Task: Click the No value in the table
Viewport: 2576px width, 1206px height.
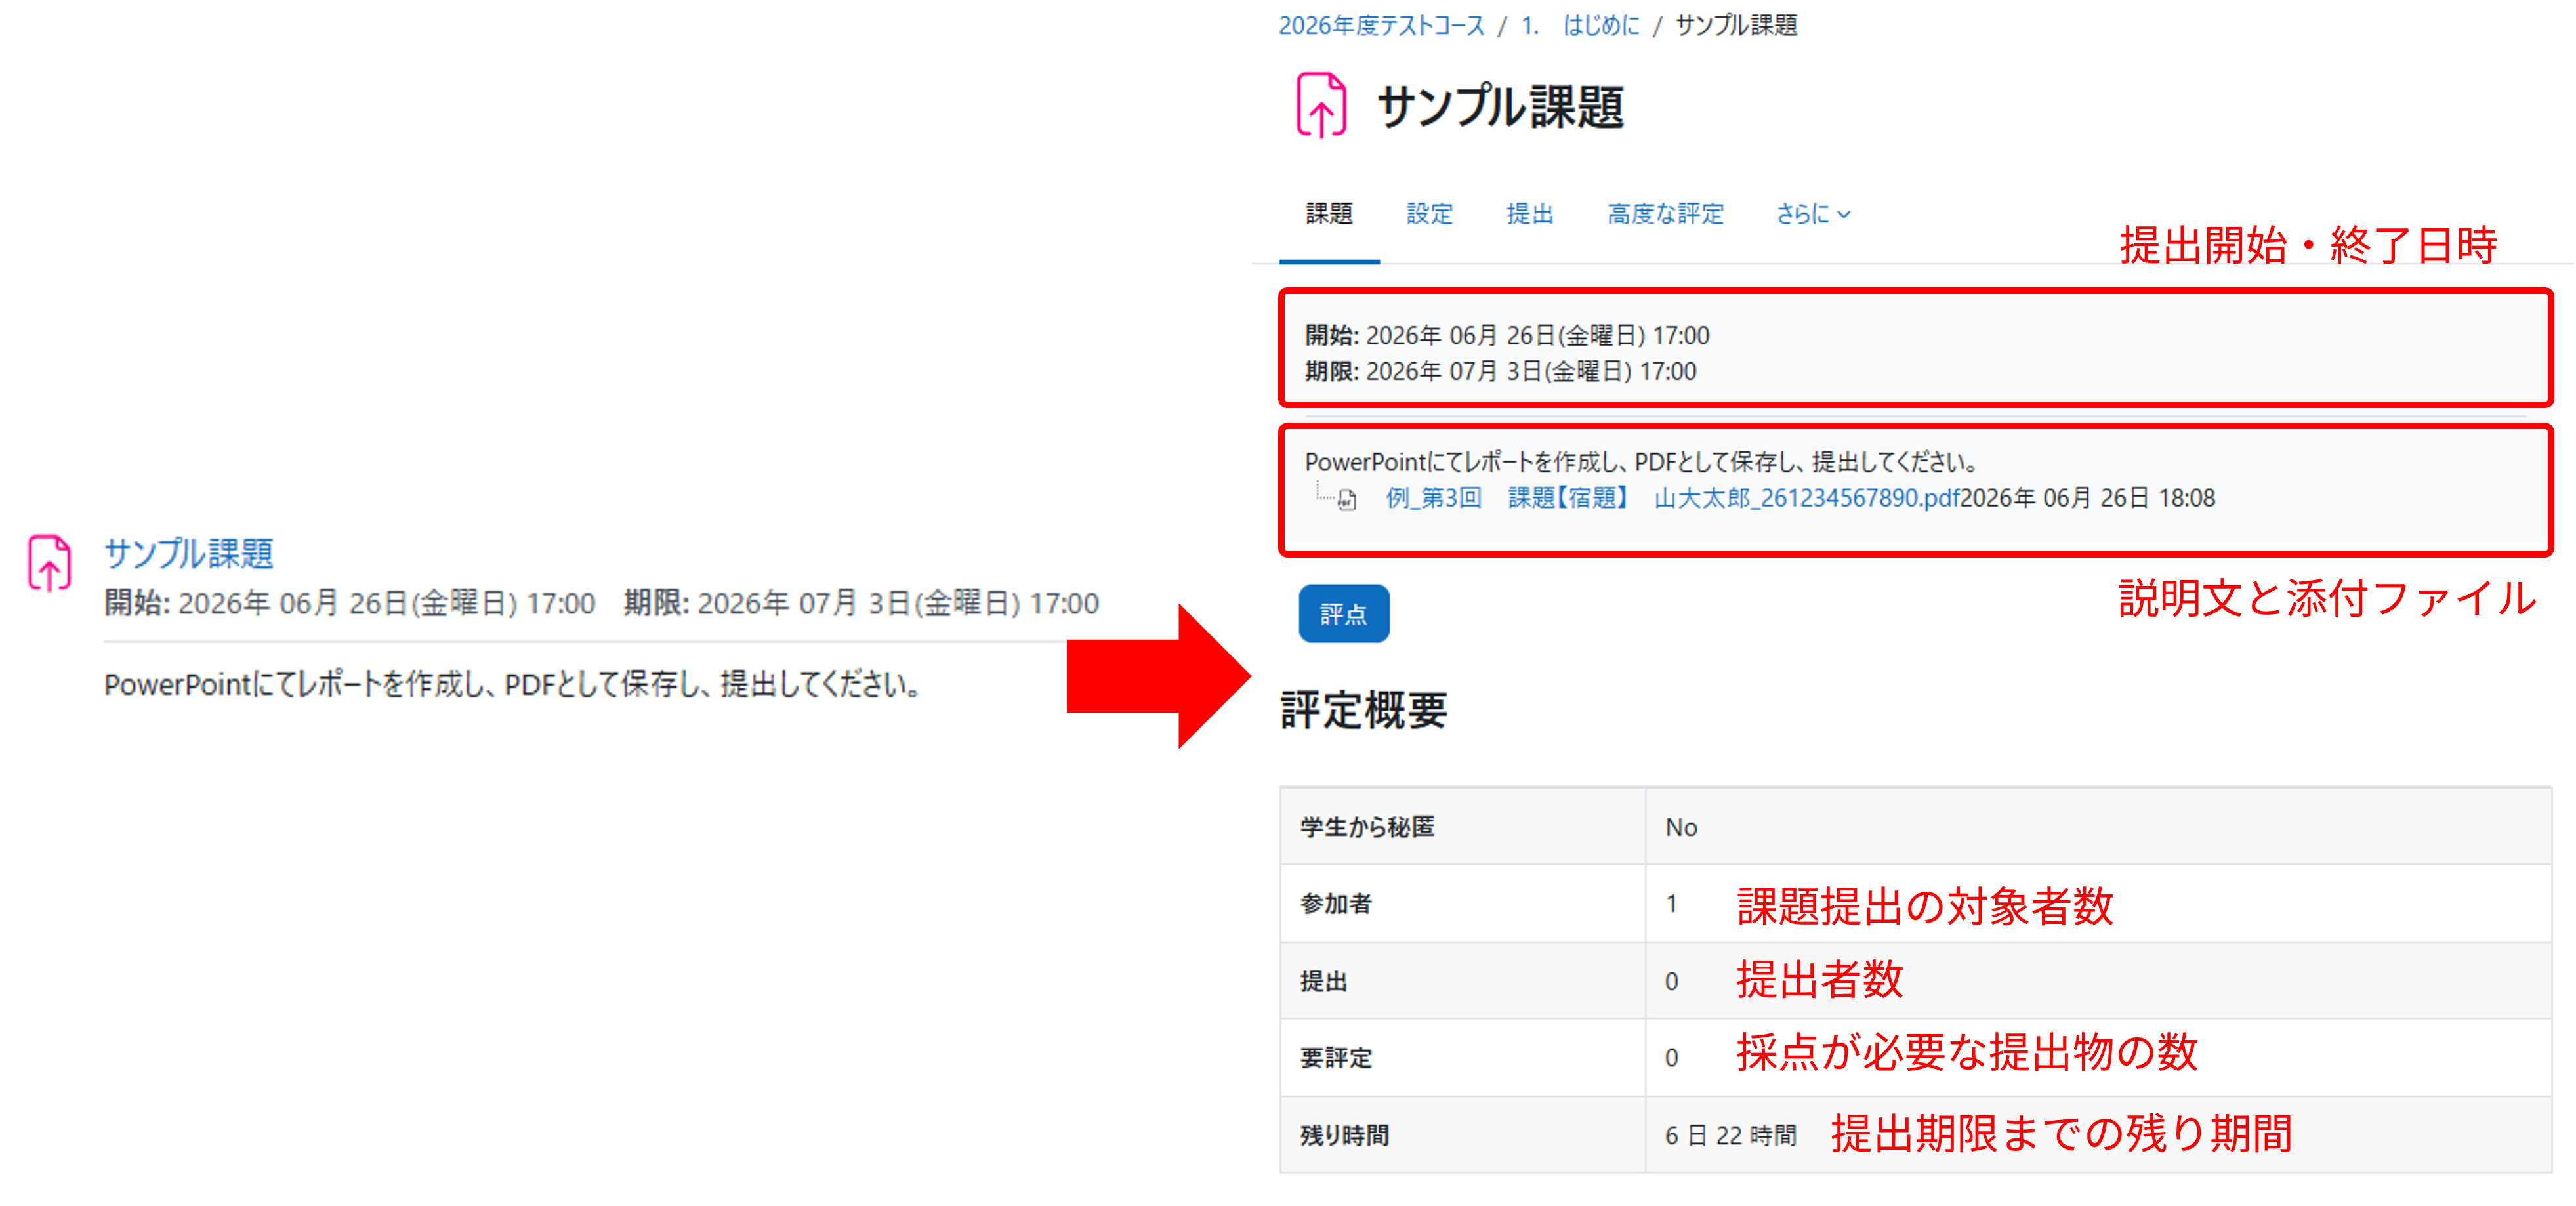Action: pos(1681,827)
